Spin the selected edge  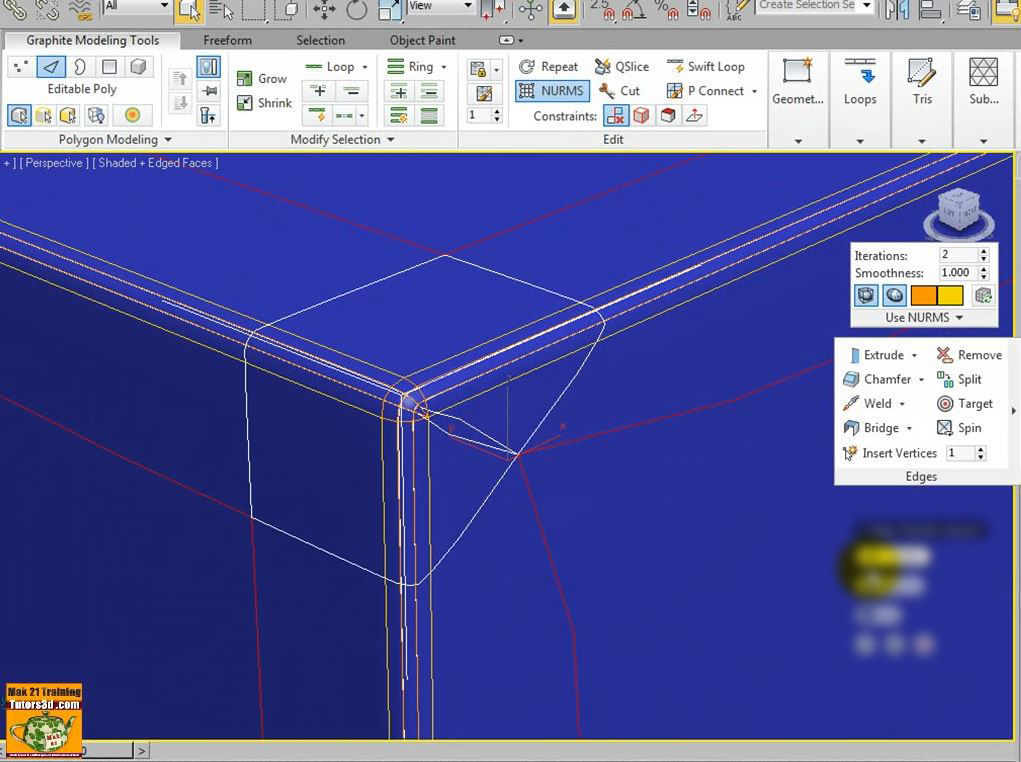click(959, 428)
